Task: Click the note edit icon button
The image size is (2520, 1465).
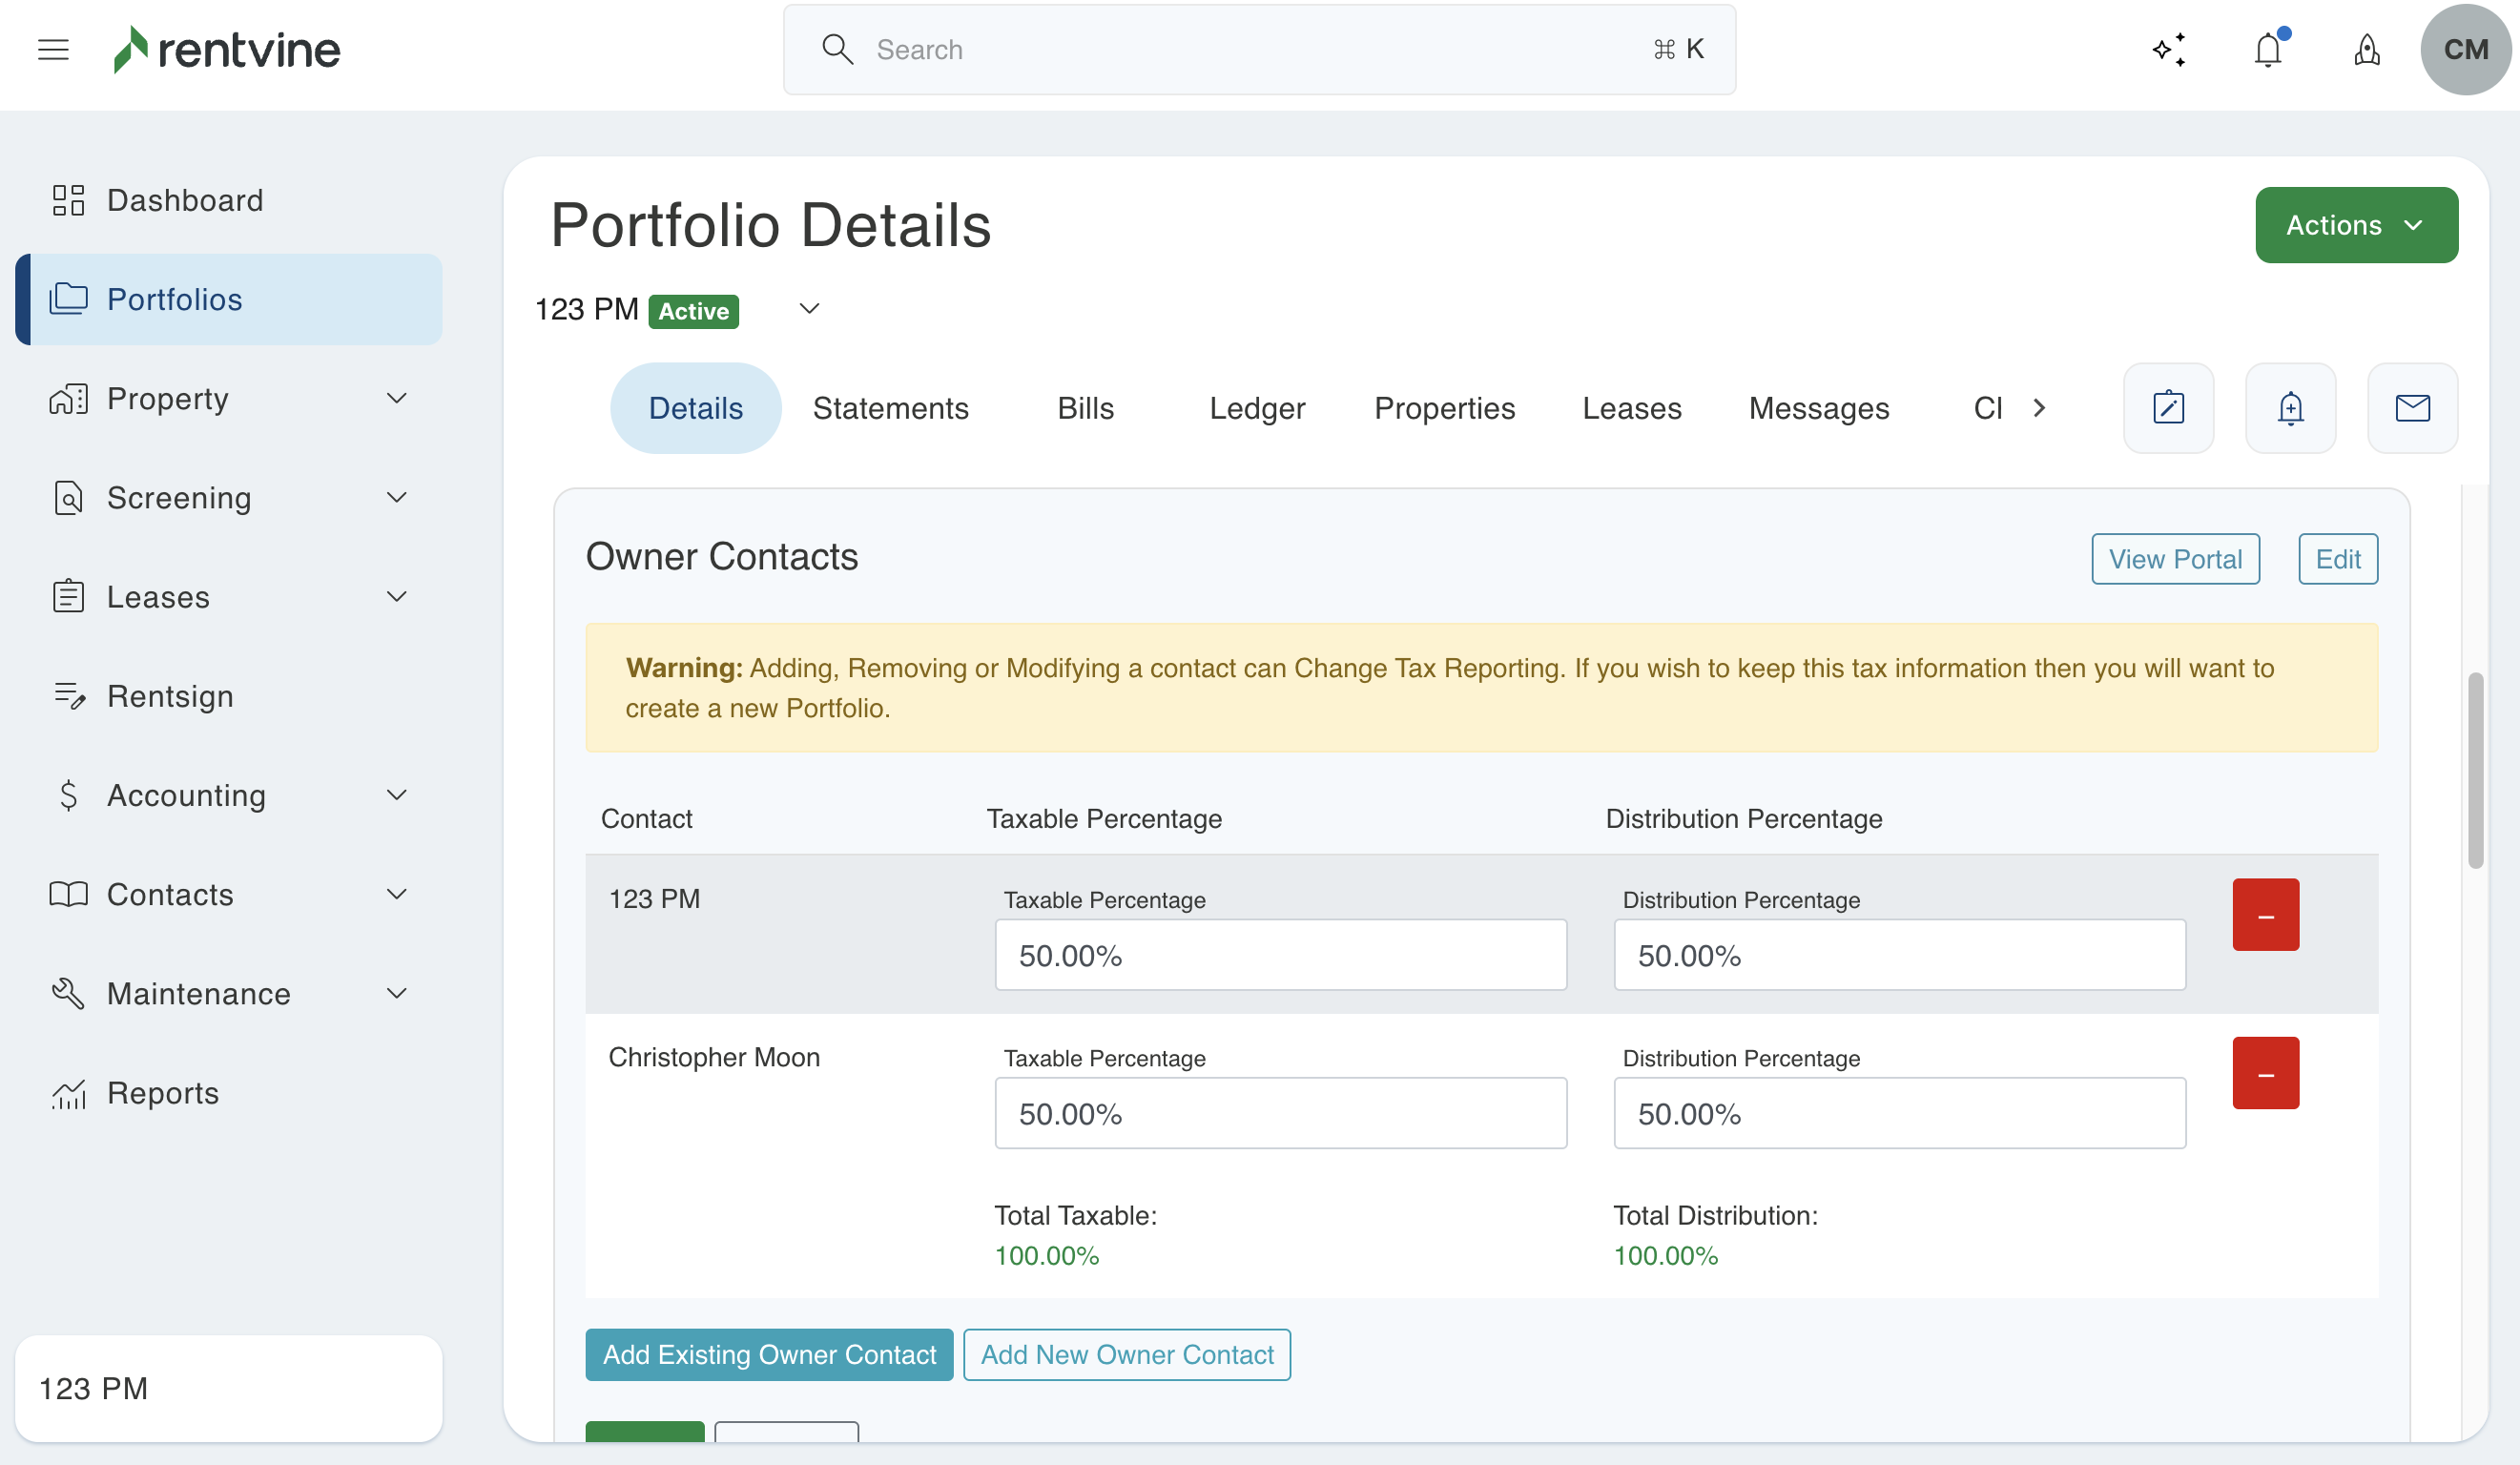Action: [x=2168, y=408]
